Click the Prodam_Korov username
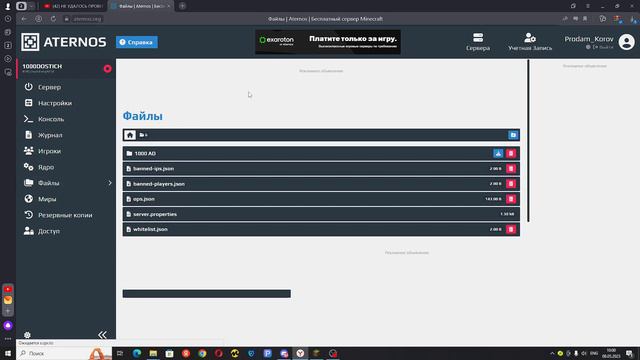640x360 pixels. click(x=589, y=39)
